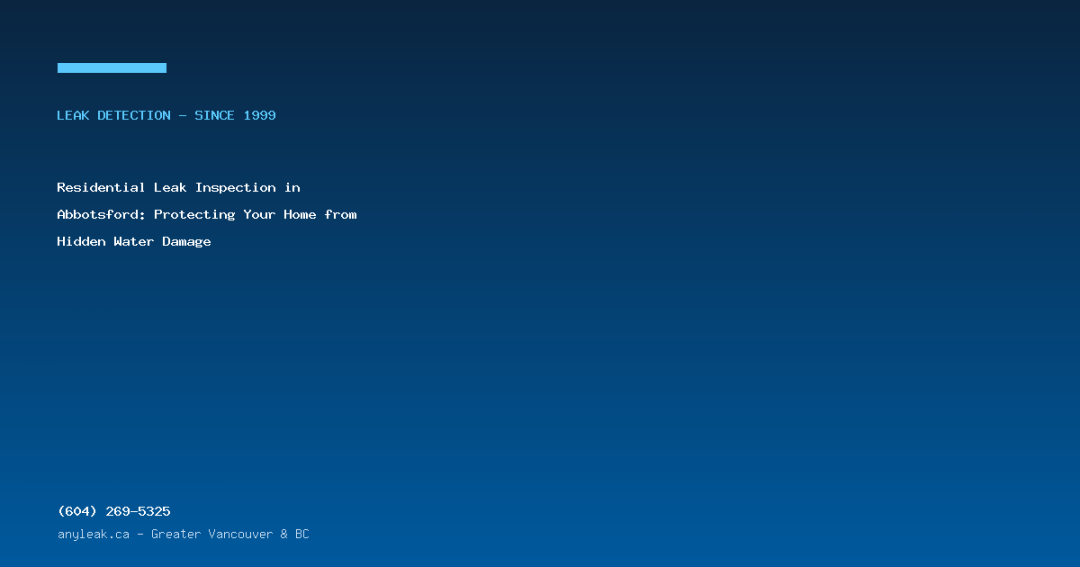Click the Greater Vancouver text in footer
Image resolution: width=1080 pixels, height=567 pixels.
coord(212,534)
